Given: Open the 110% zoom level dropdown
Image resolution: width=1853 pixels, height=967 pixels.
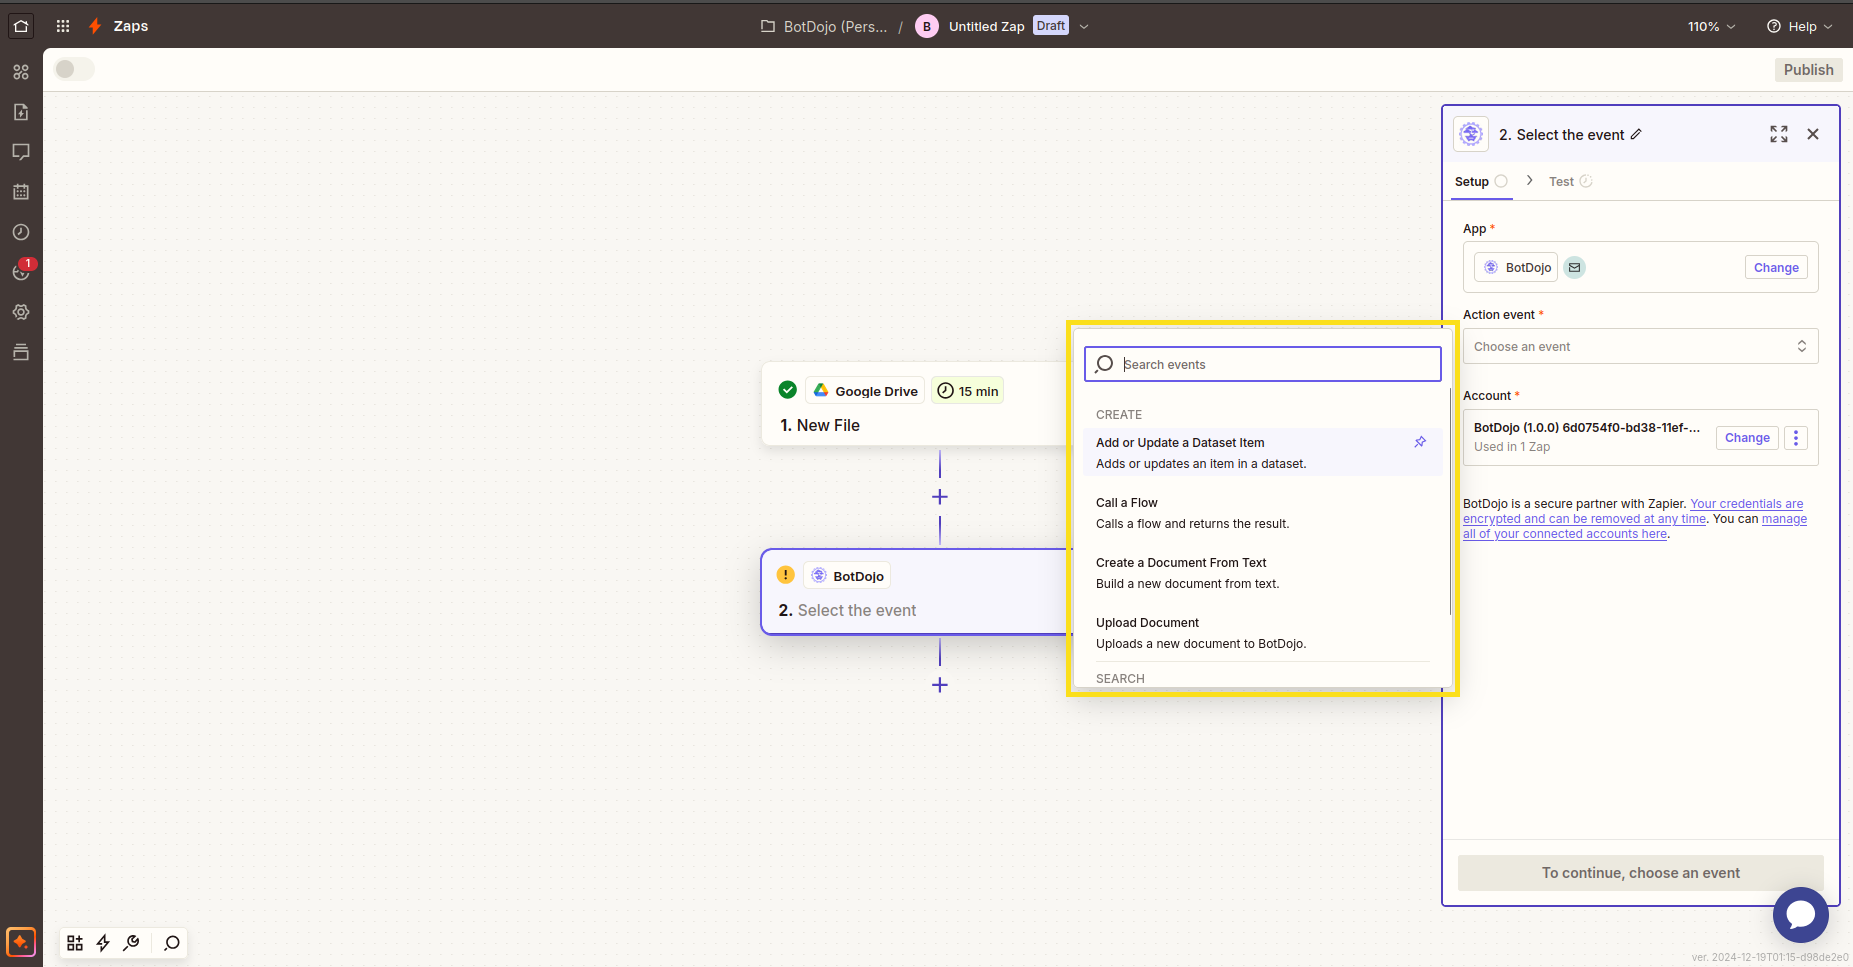Looking at the screenshot, I should [x=1712, y=27].
